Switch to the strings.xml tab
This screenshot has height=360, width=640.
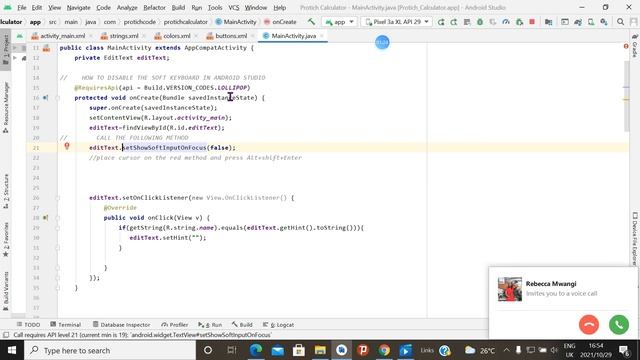124,36
